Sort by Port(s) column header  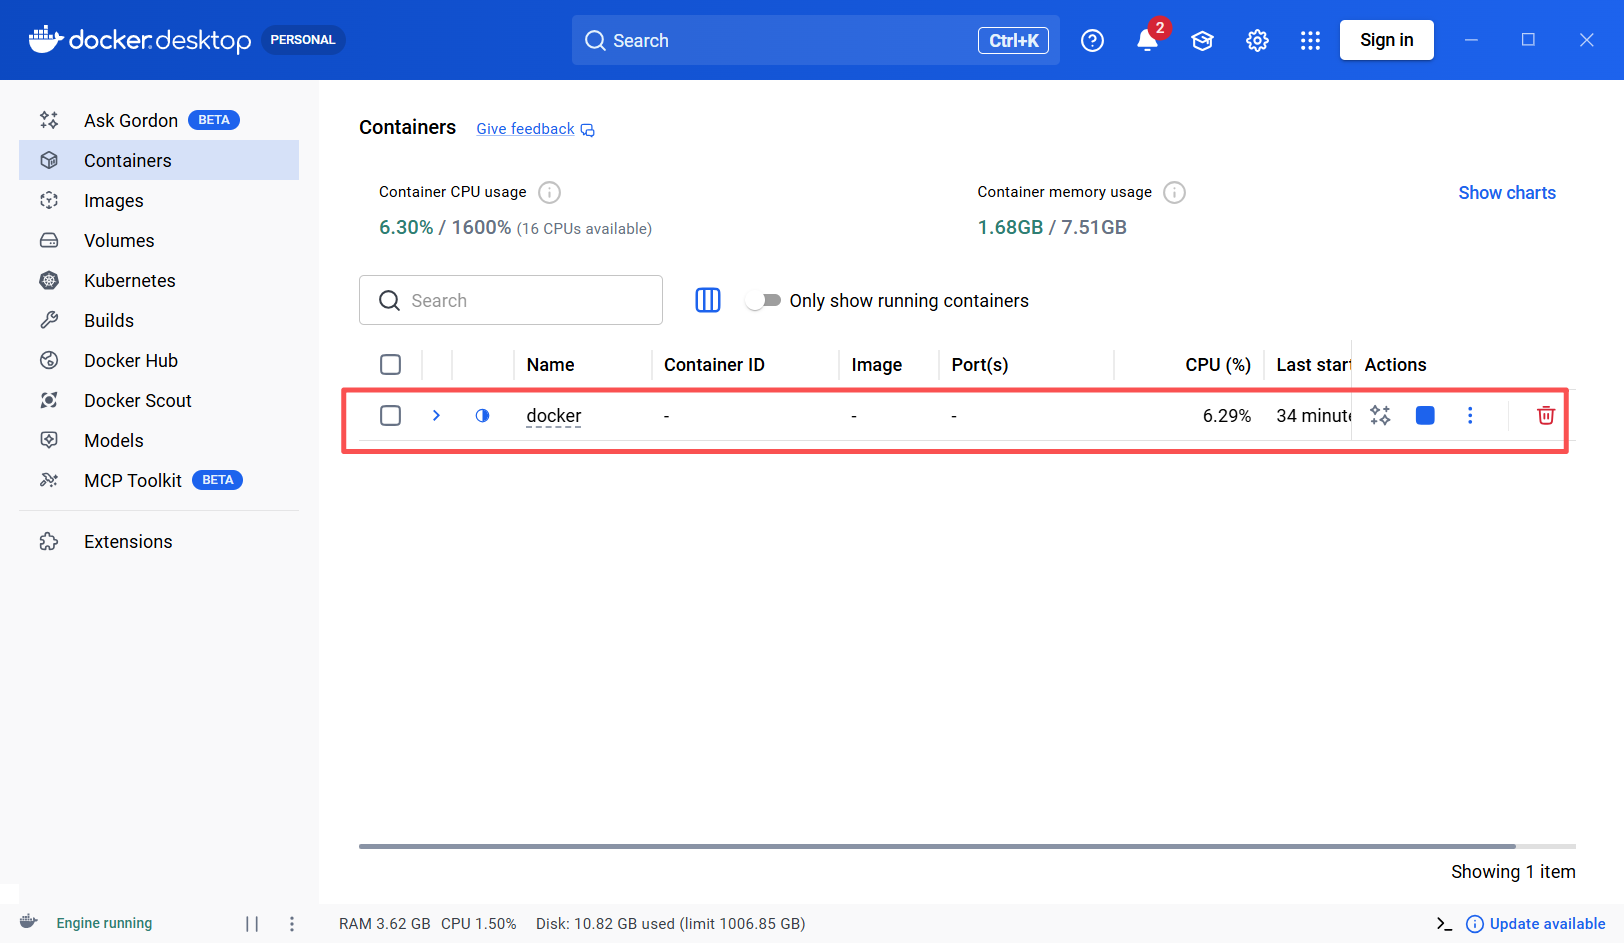coord(980,365)
